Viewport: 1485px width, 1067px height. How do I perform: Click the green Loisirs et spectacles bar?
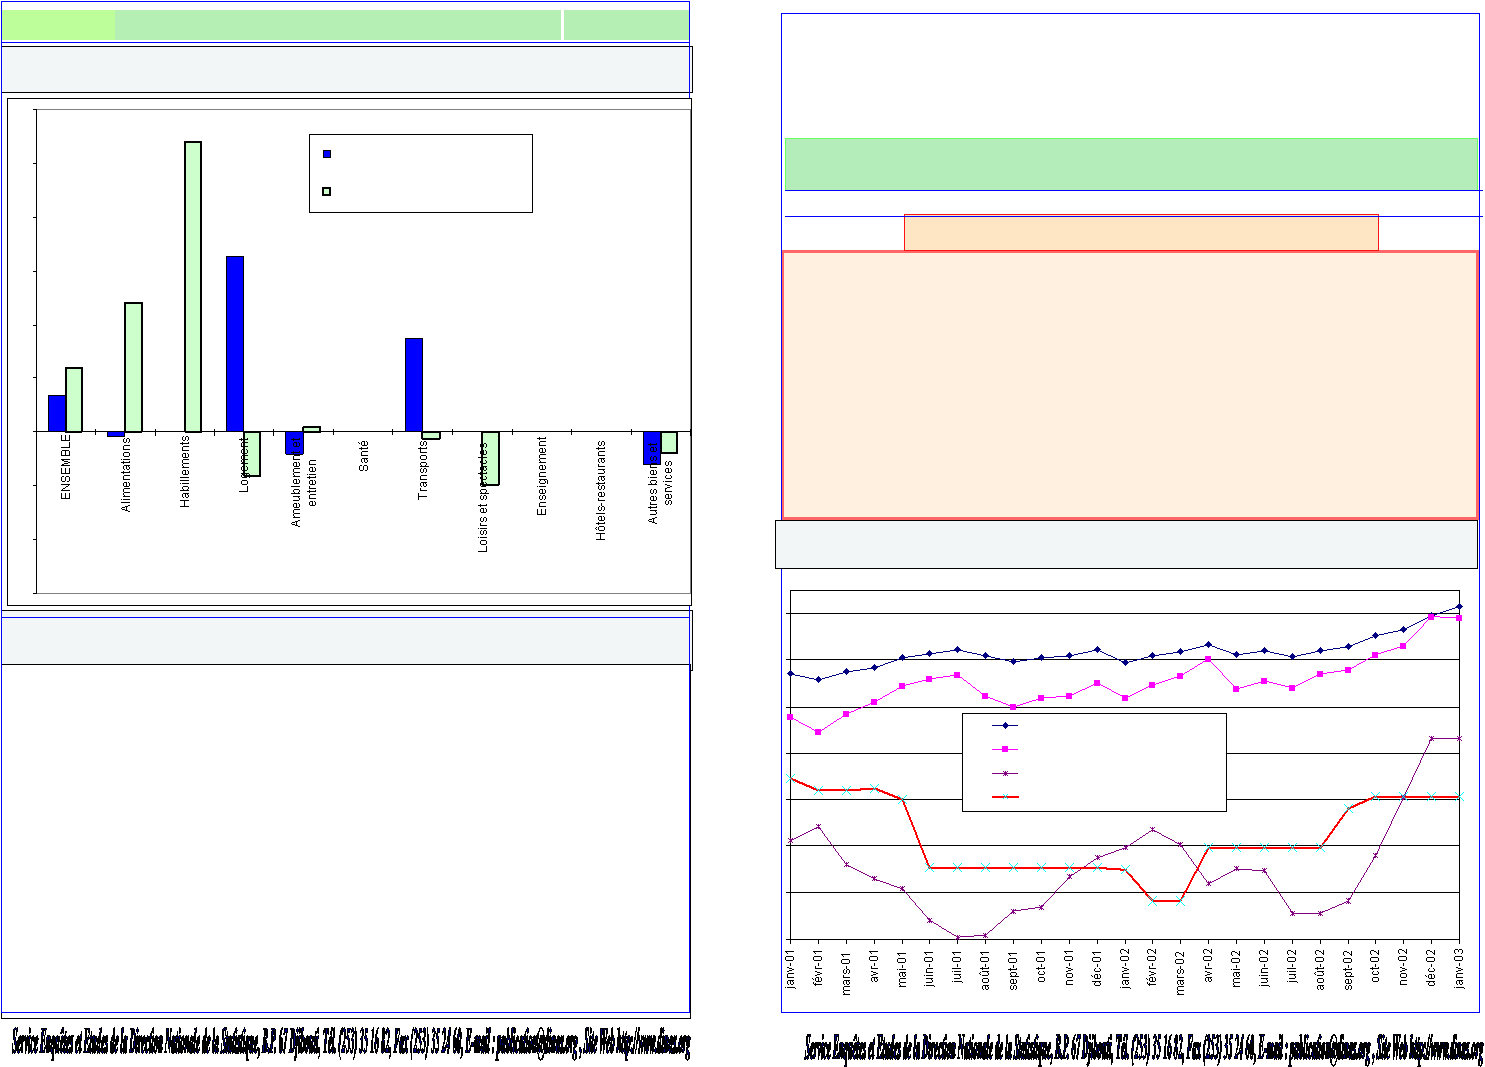[x=490, y=458]
